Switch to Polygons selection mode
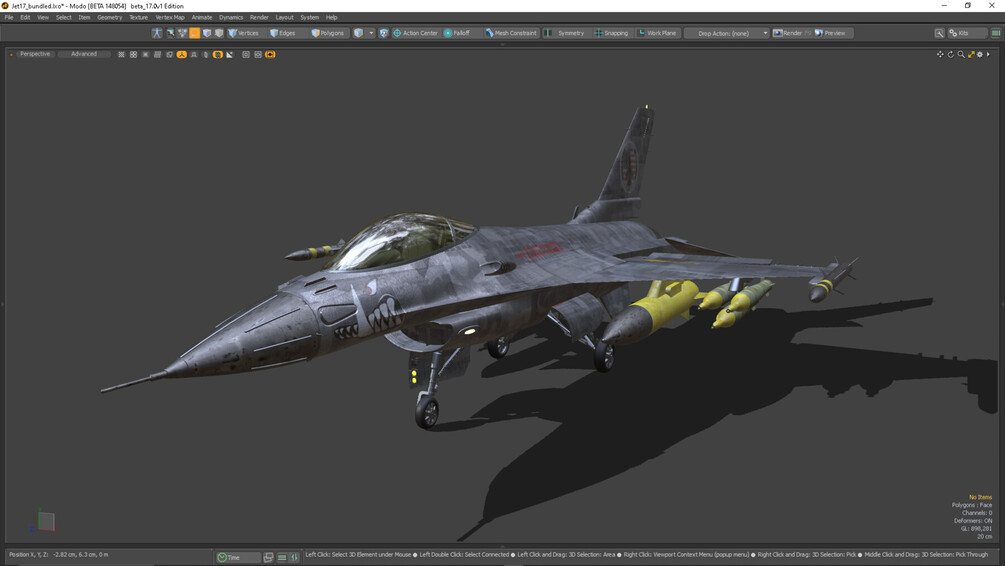The height and width of the screenshot is (566, 1005). coord(328,33)
